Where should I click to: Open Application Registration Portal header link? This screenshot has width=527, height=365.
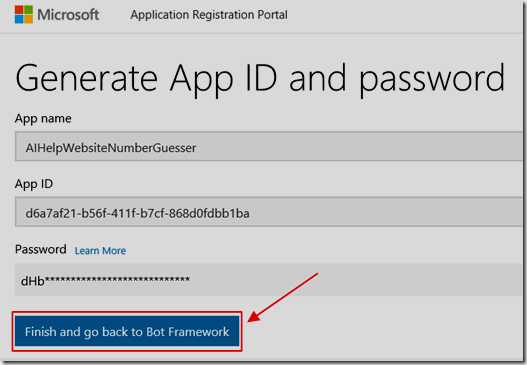(209, 15)
